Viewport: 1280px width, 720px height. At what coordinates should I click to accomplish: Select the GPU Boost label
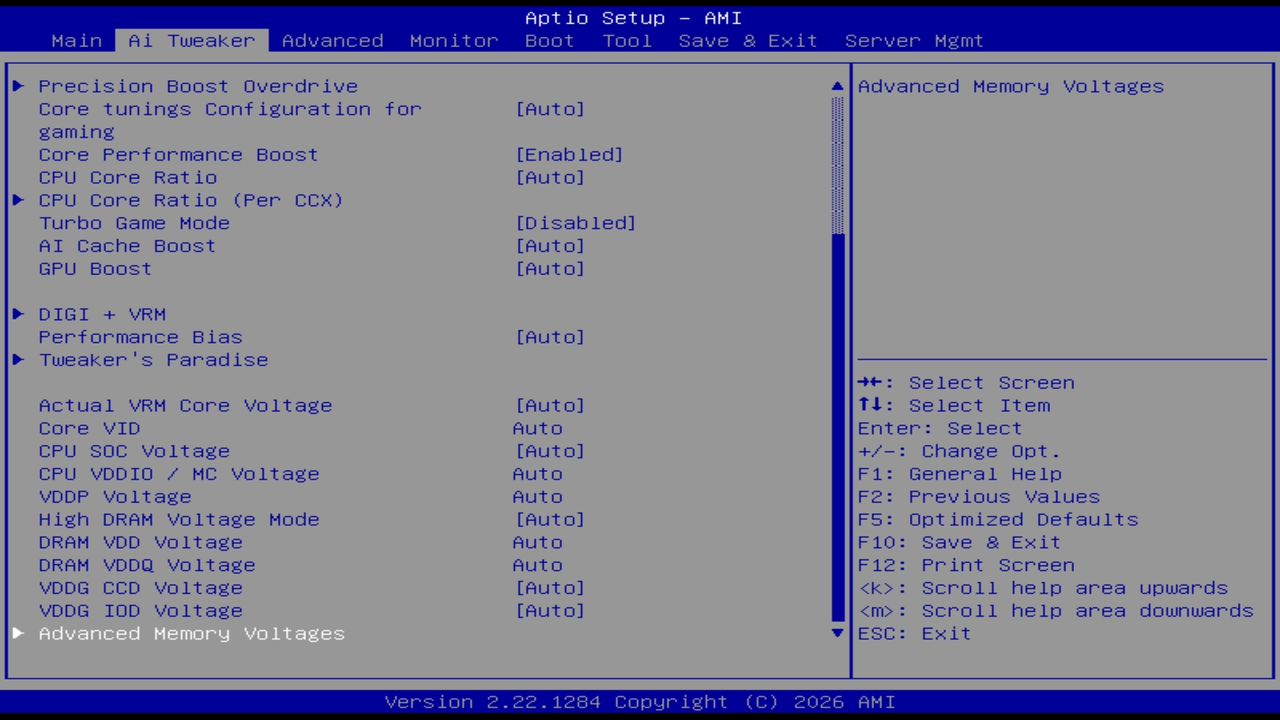95,269
